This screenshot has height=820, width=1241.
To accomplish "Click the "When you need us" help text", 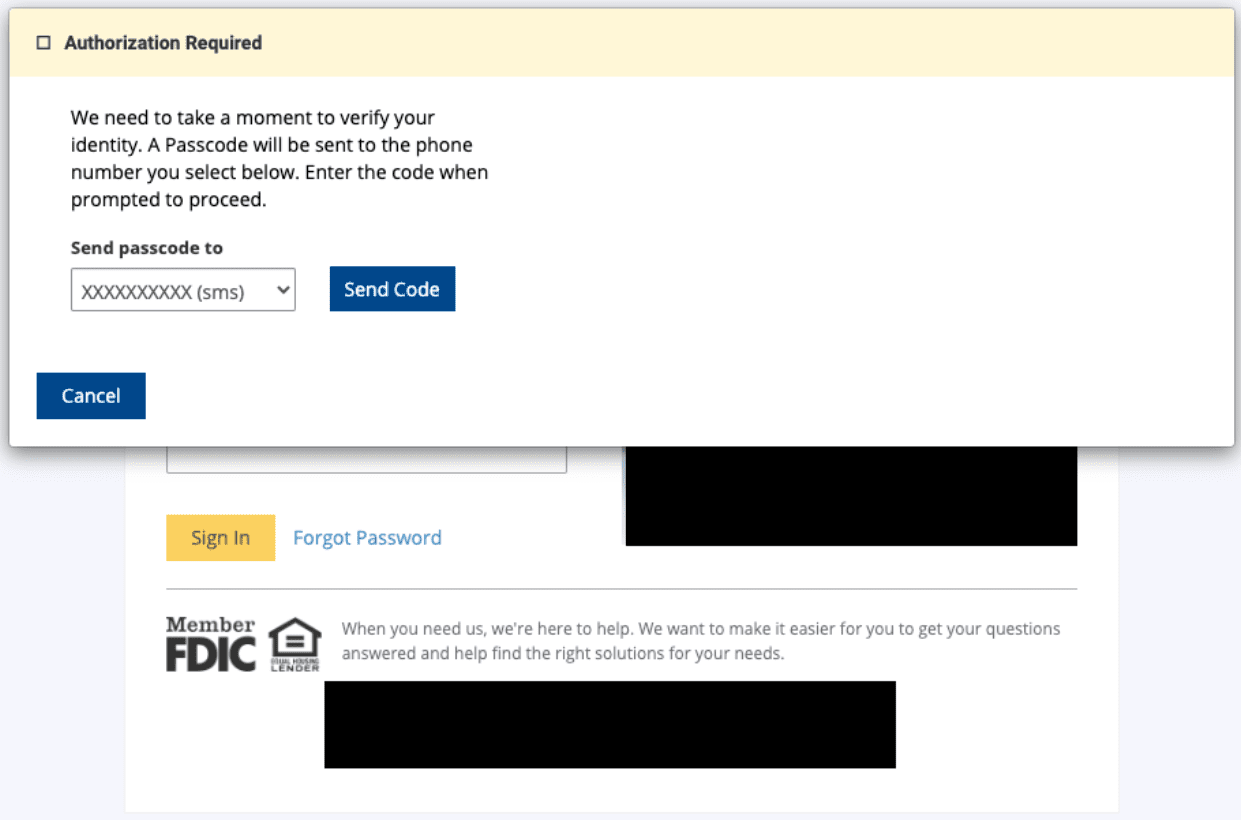I will tap(700, 642).
